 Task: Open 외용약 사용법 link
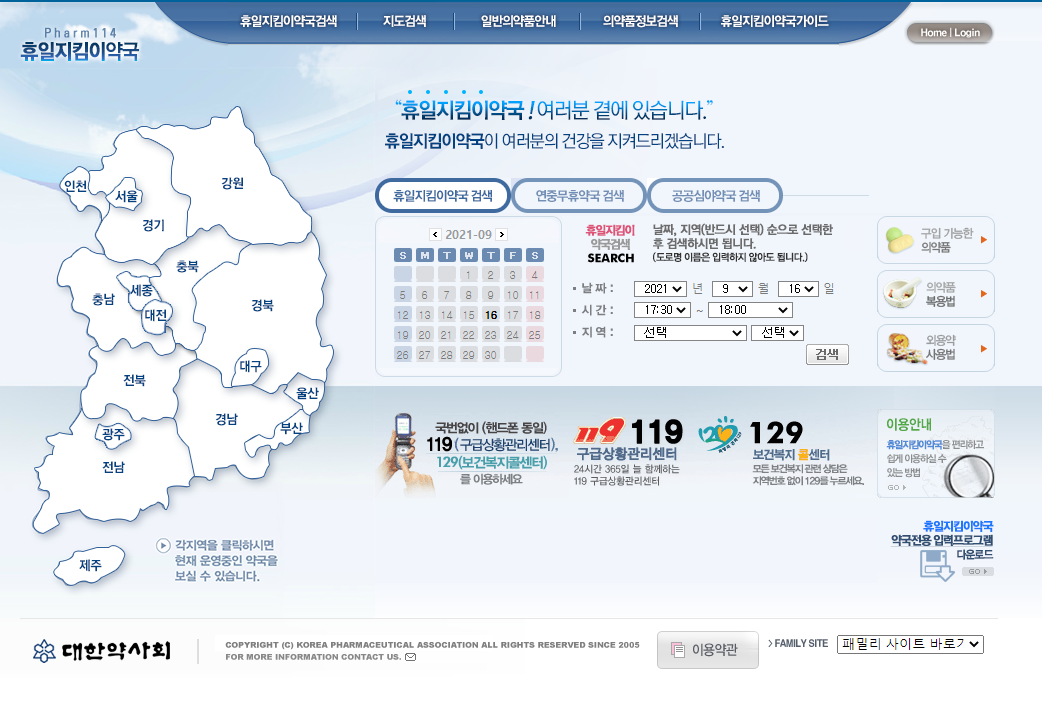pos(936,348)
